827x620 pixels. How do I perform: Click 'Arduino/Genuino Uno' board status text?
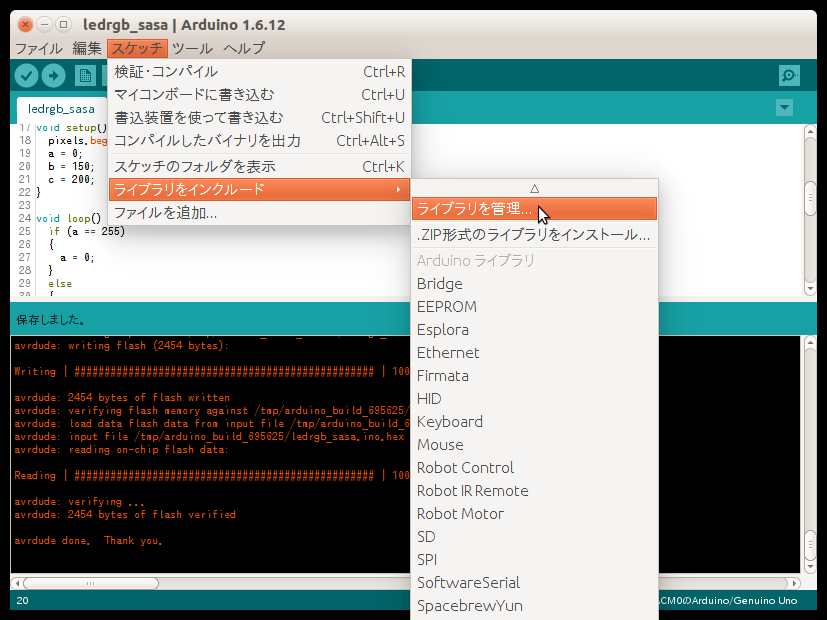pyautogui.click(x=744, y=600)
